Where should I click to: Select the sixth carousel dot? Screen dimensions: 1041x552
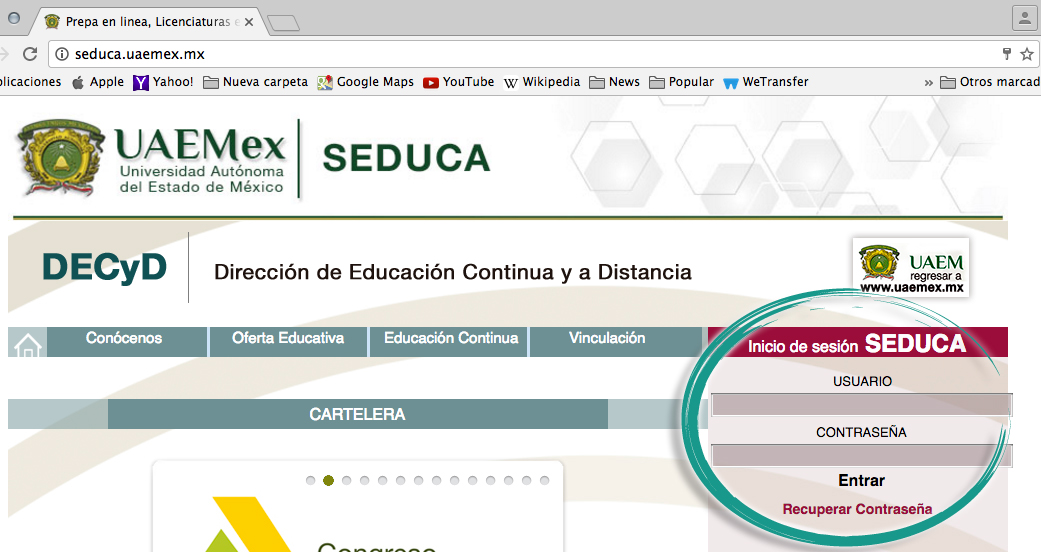tap(400, 480)
